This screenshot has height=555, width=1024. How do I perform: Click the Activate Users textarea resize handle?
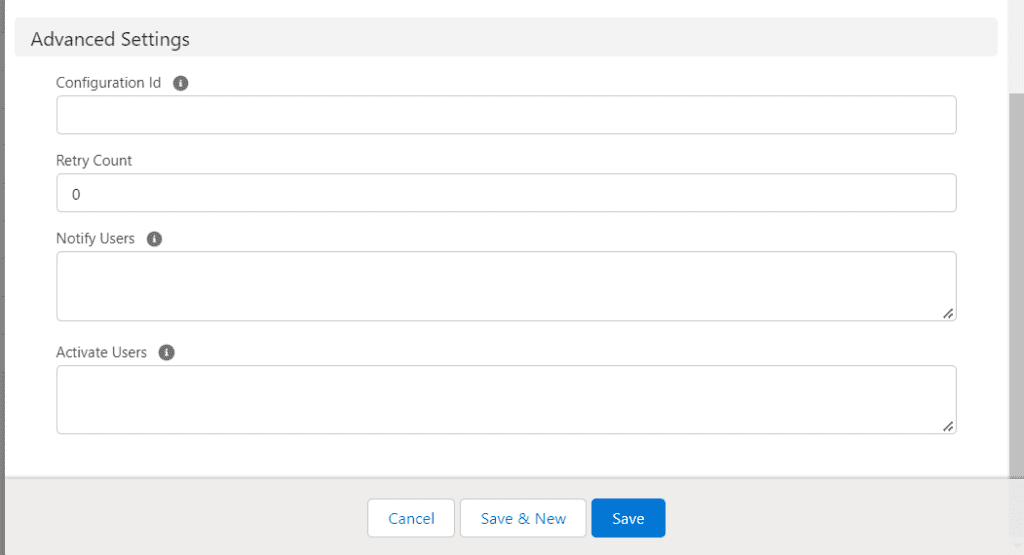[x=948, y=426]
